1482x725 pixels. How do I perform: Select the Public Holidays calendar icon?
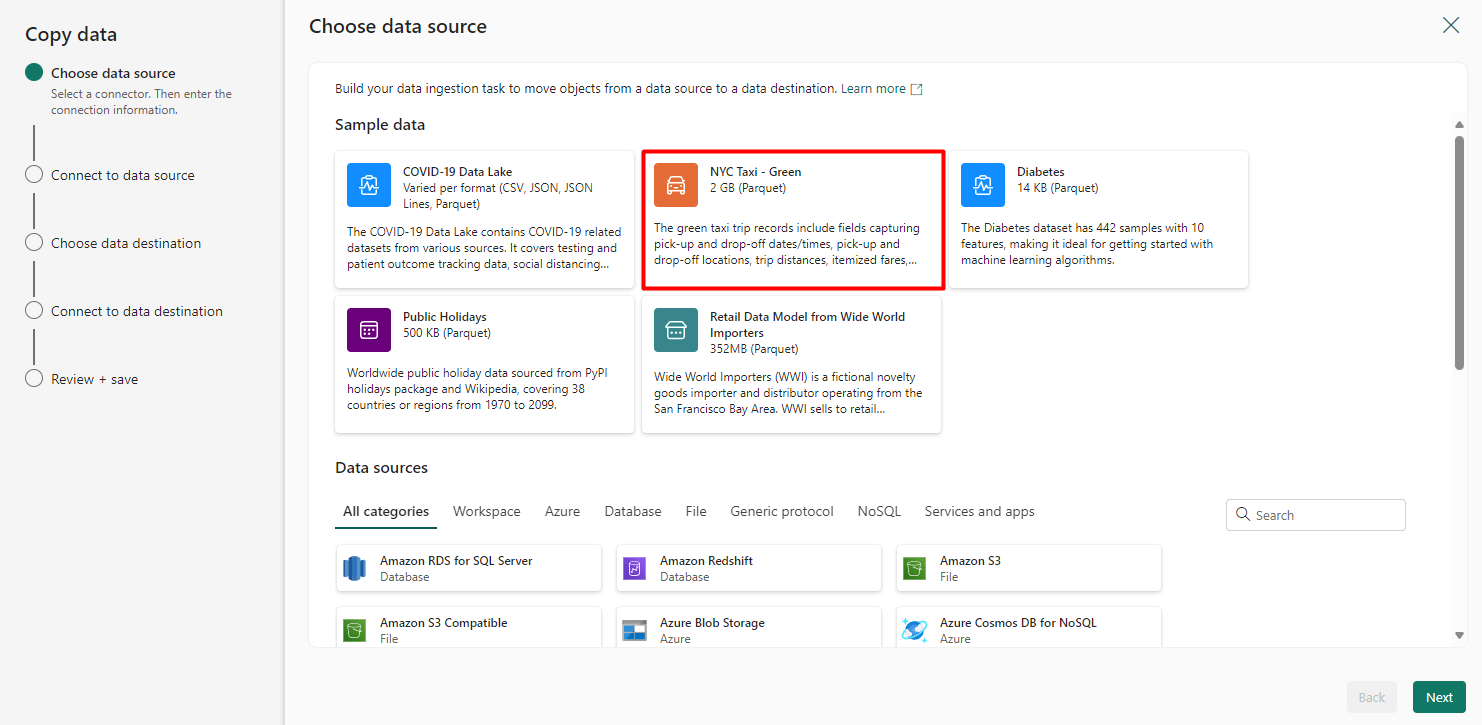pyautogui.click(x=369, y=330)
